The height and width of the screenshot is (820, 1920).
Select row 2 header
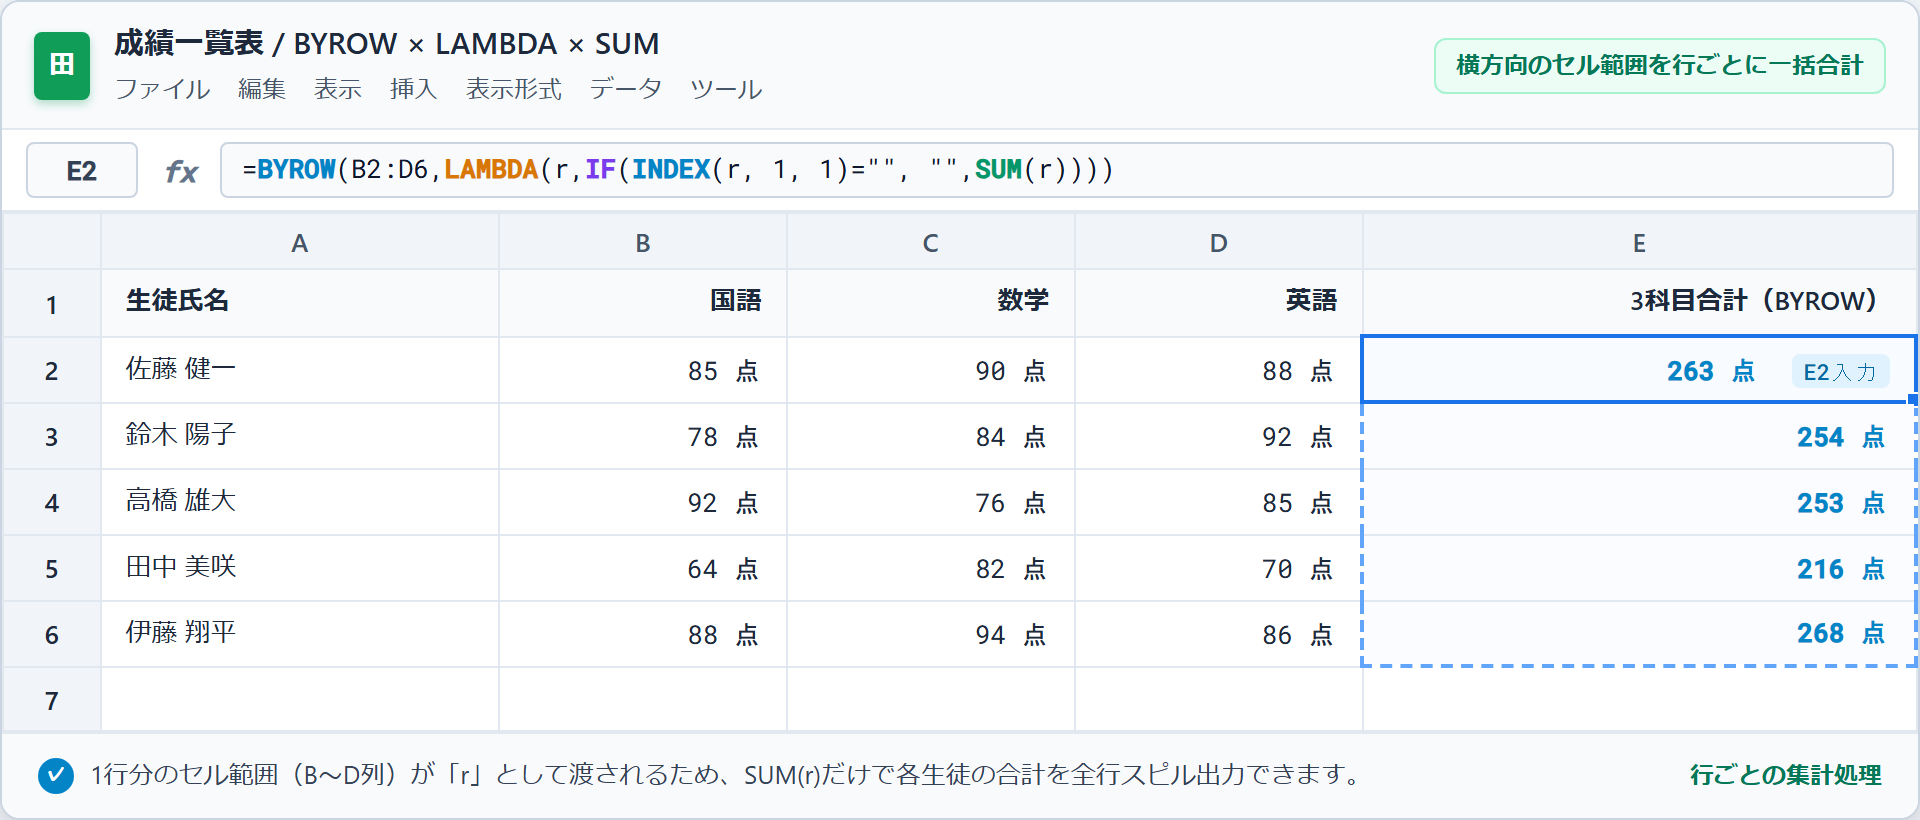(52, 370)
